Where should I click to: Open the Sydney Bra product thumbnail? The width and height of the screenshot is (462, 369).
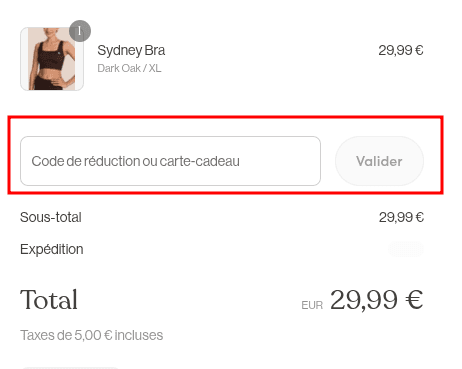[52, 59]
